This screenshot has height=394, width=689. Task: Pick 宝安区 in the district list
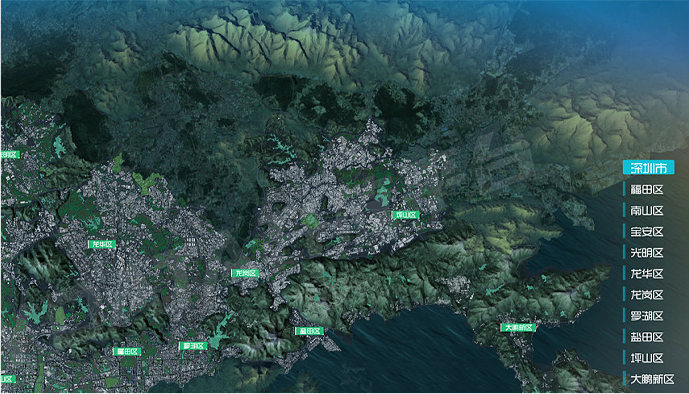646,231
